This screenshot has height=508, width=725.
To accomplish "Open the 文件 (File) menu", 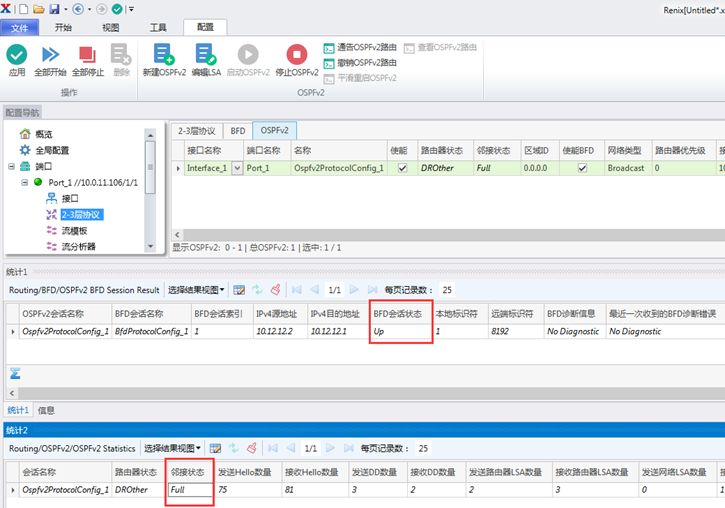I will [19, 28].
